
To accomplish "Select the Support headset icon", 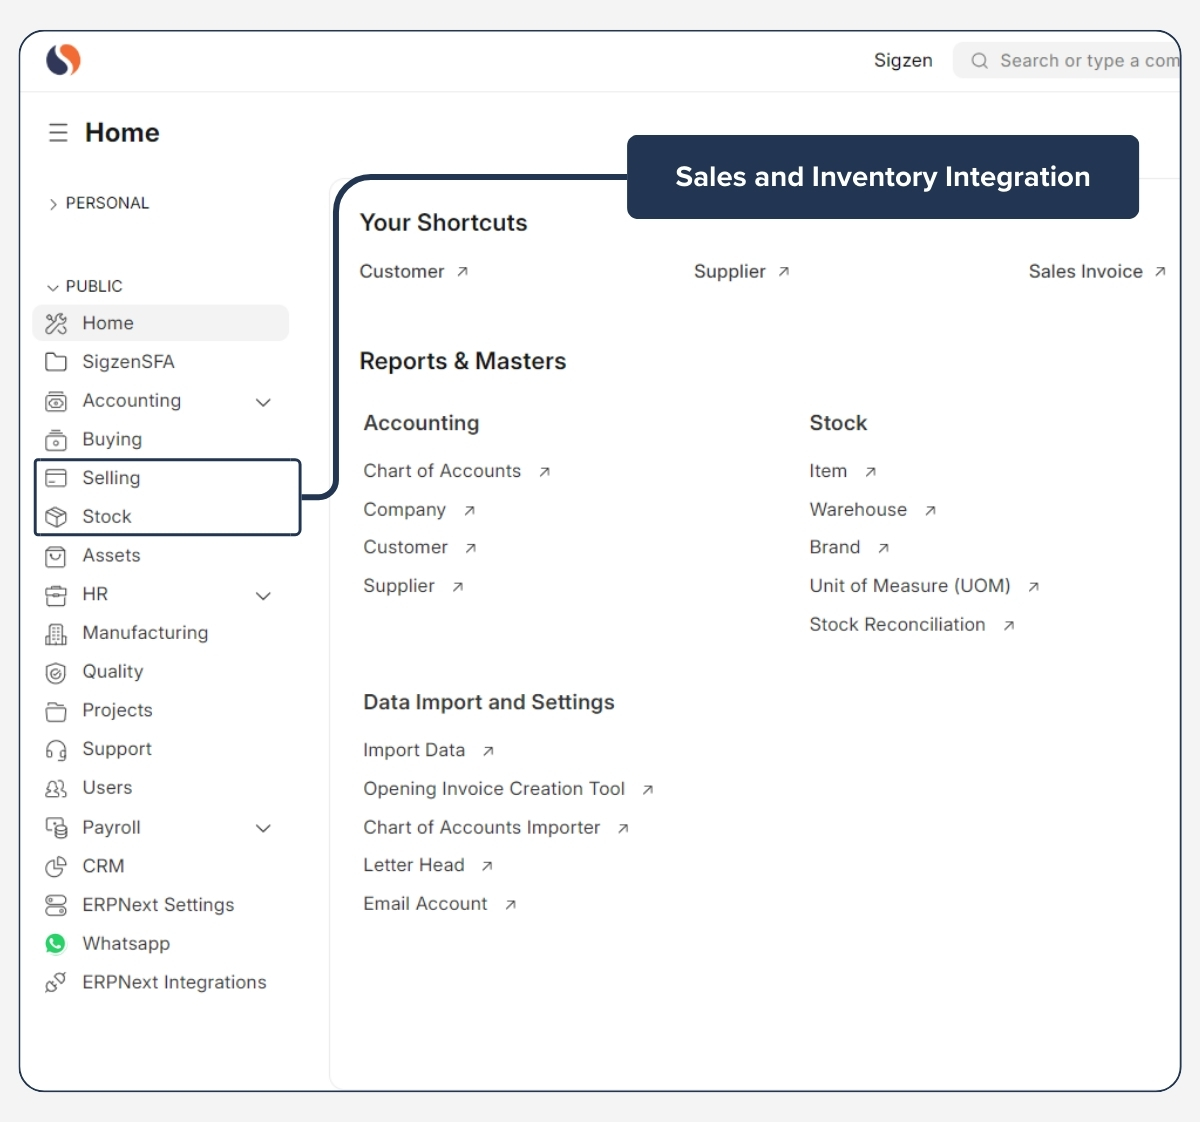I will point(56,749).
